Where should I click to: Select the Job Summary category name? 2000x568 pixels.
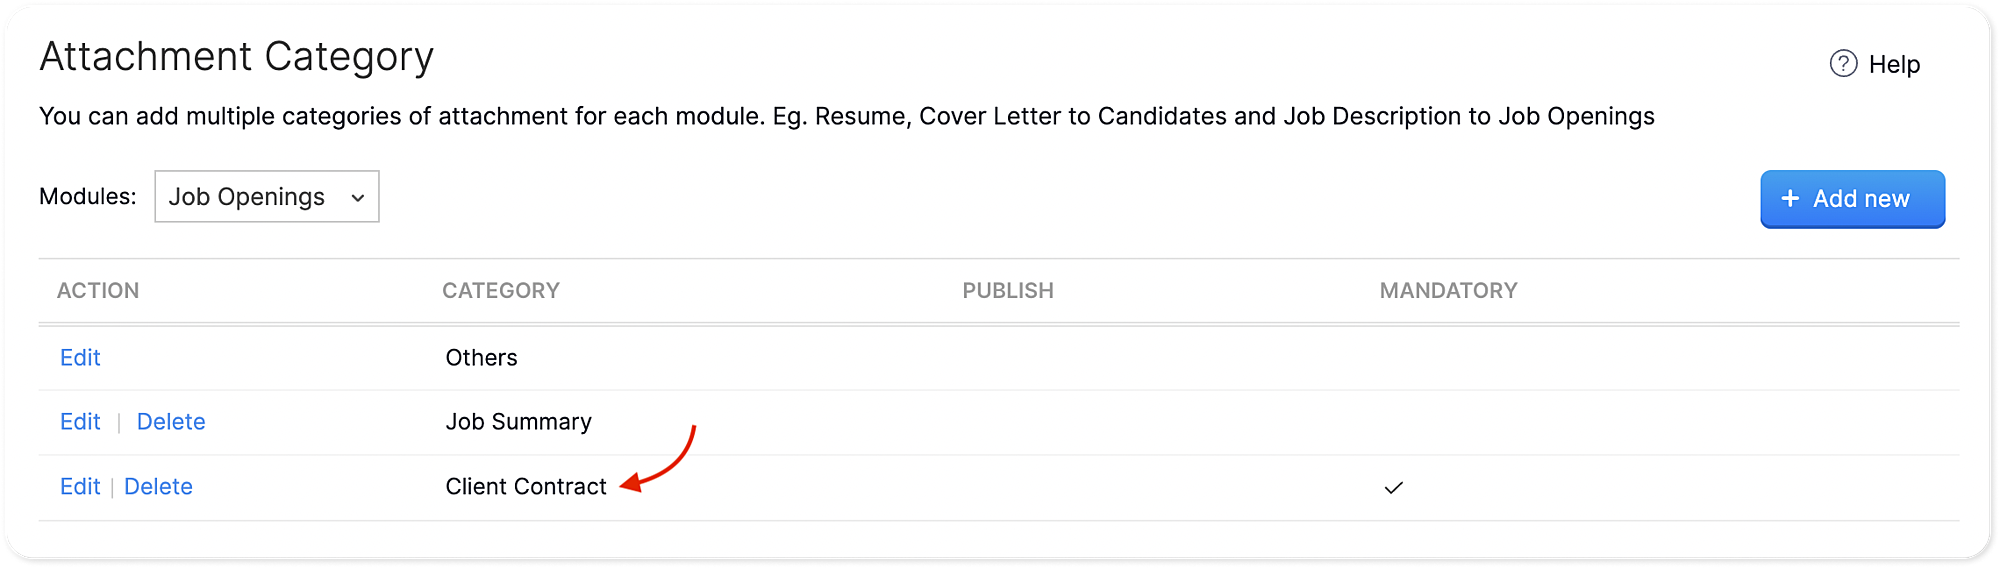518,422
